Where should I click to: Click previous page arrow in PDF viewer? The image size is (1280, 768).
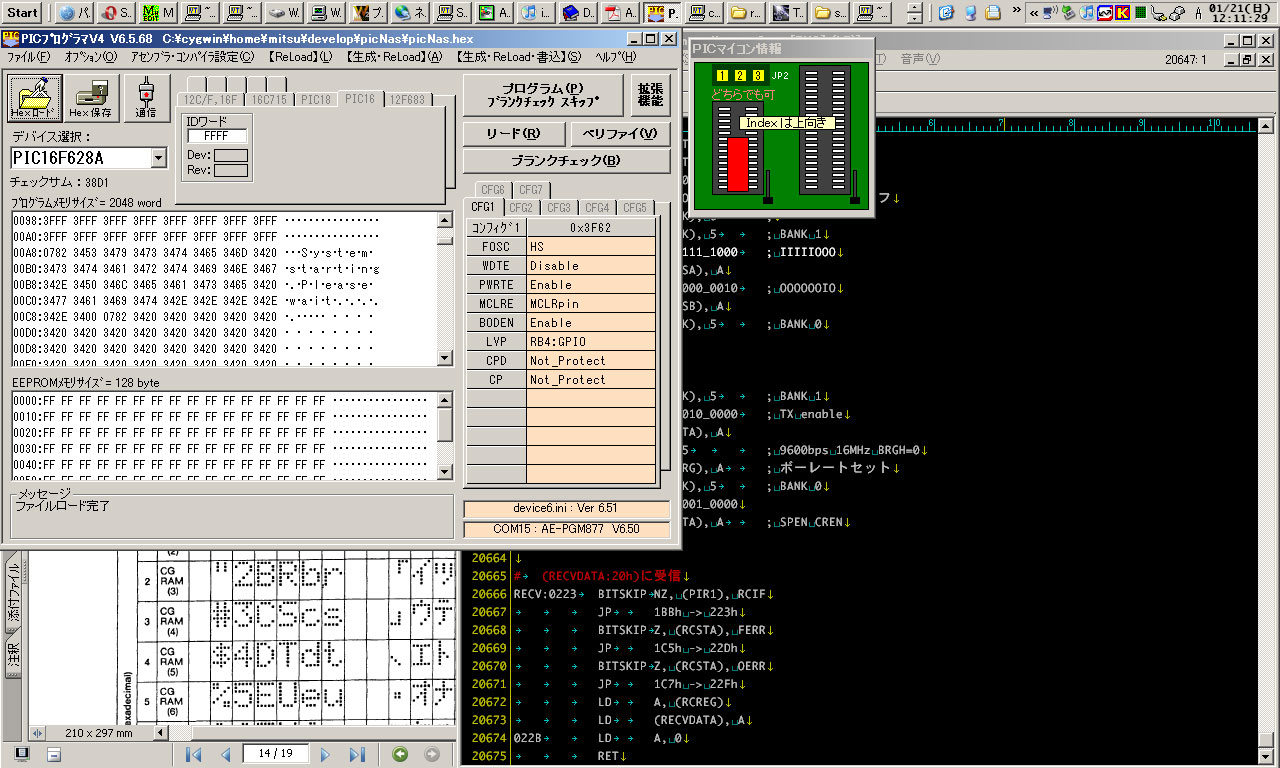coord(226,754)
